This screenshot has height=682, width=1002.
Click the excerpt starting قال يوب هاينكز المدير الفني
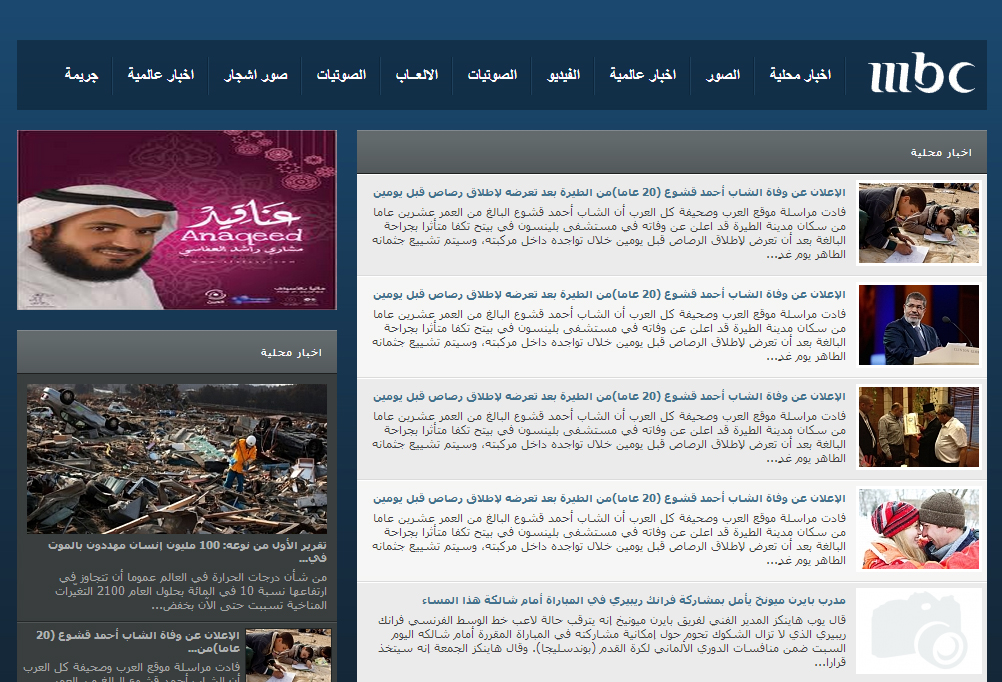point(612,641)
